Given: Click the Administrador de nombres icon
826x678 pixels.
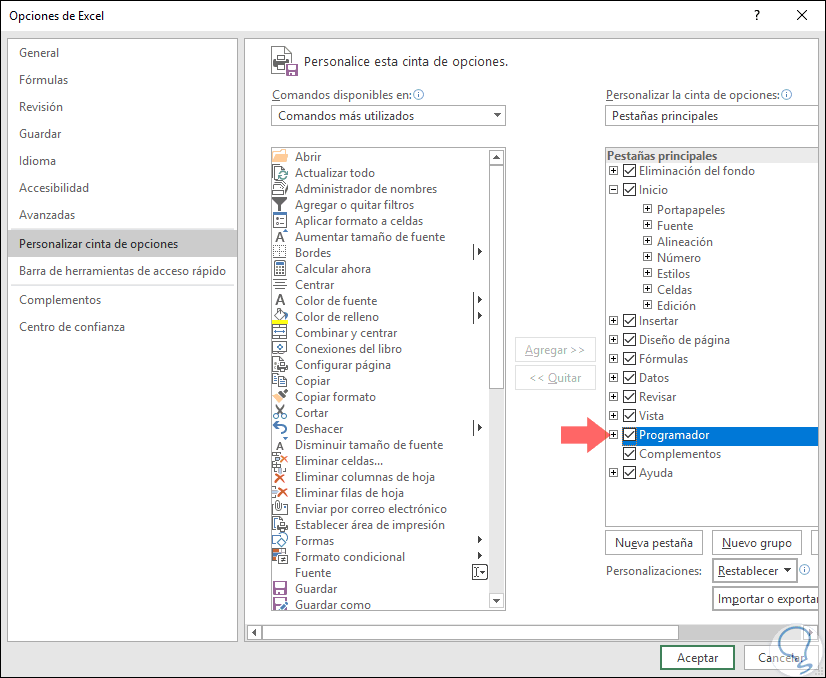Looking at the screenshot, I should [280, 189].
